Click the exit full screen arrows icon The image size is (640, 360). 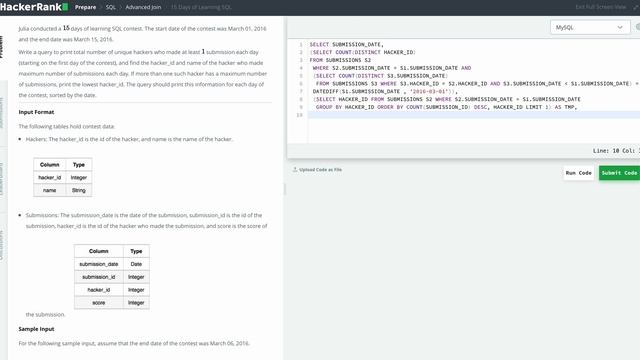click(x=636, y=7)
